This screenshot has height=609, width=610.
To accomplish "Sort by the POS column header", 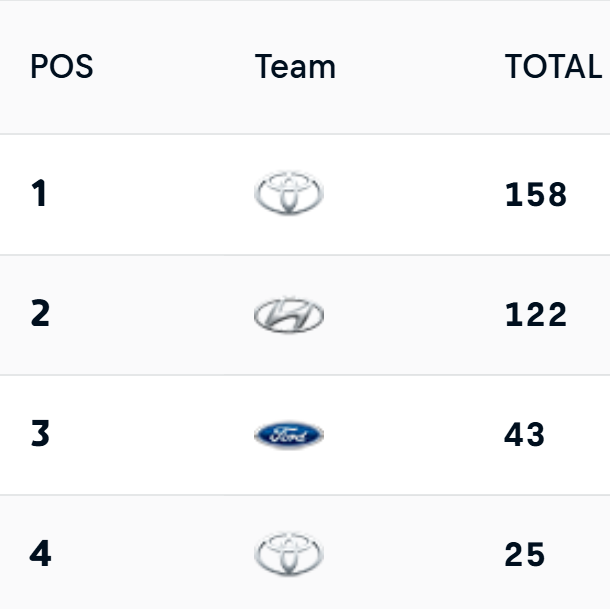I will (62, 67).
